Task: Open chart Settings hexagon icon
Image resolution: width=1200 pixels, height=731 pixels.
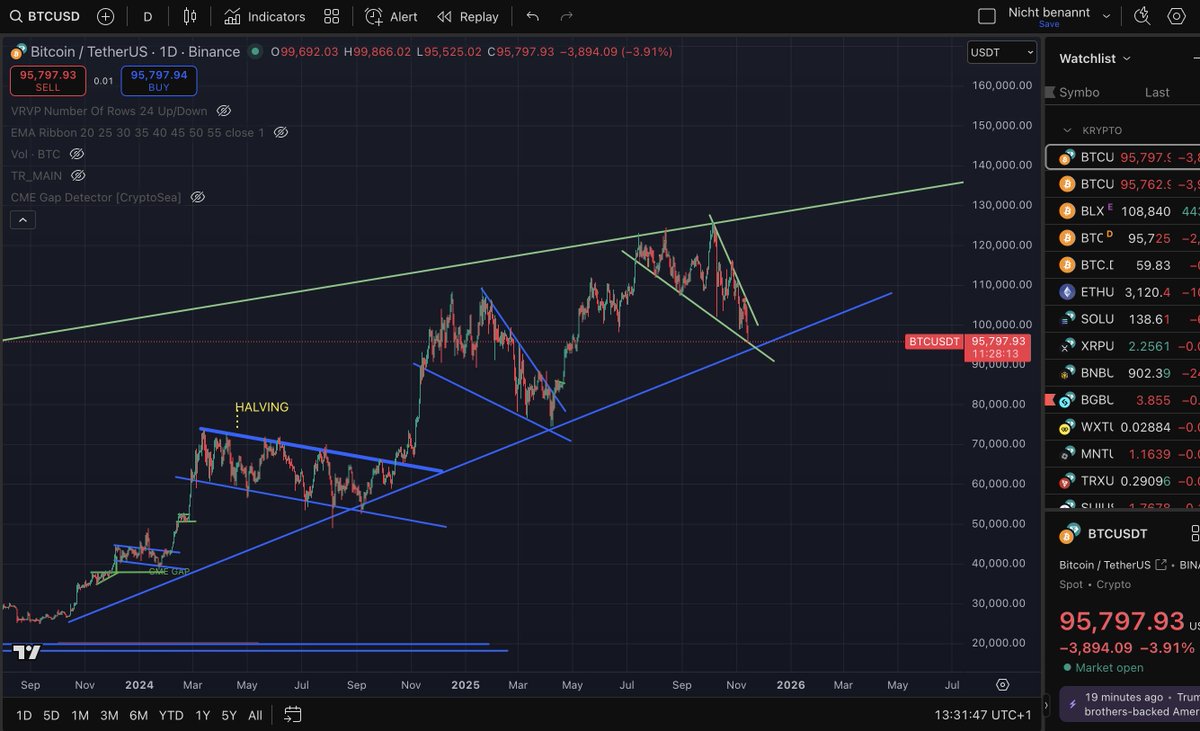Action: click(x=1177, y=15)
